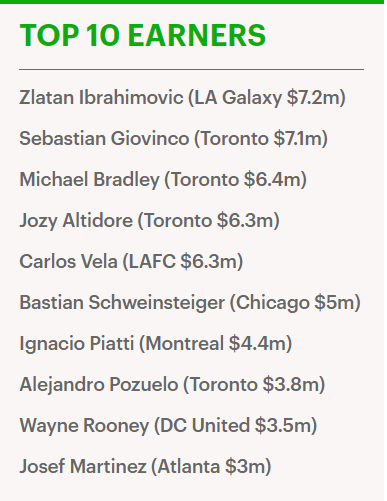Select Wayne Rooney's DC United entry
Screen dimensions: 387x501
tap(168, 426)
